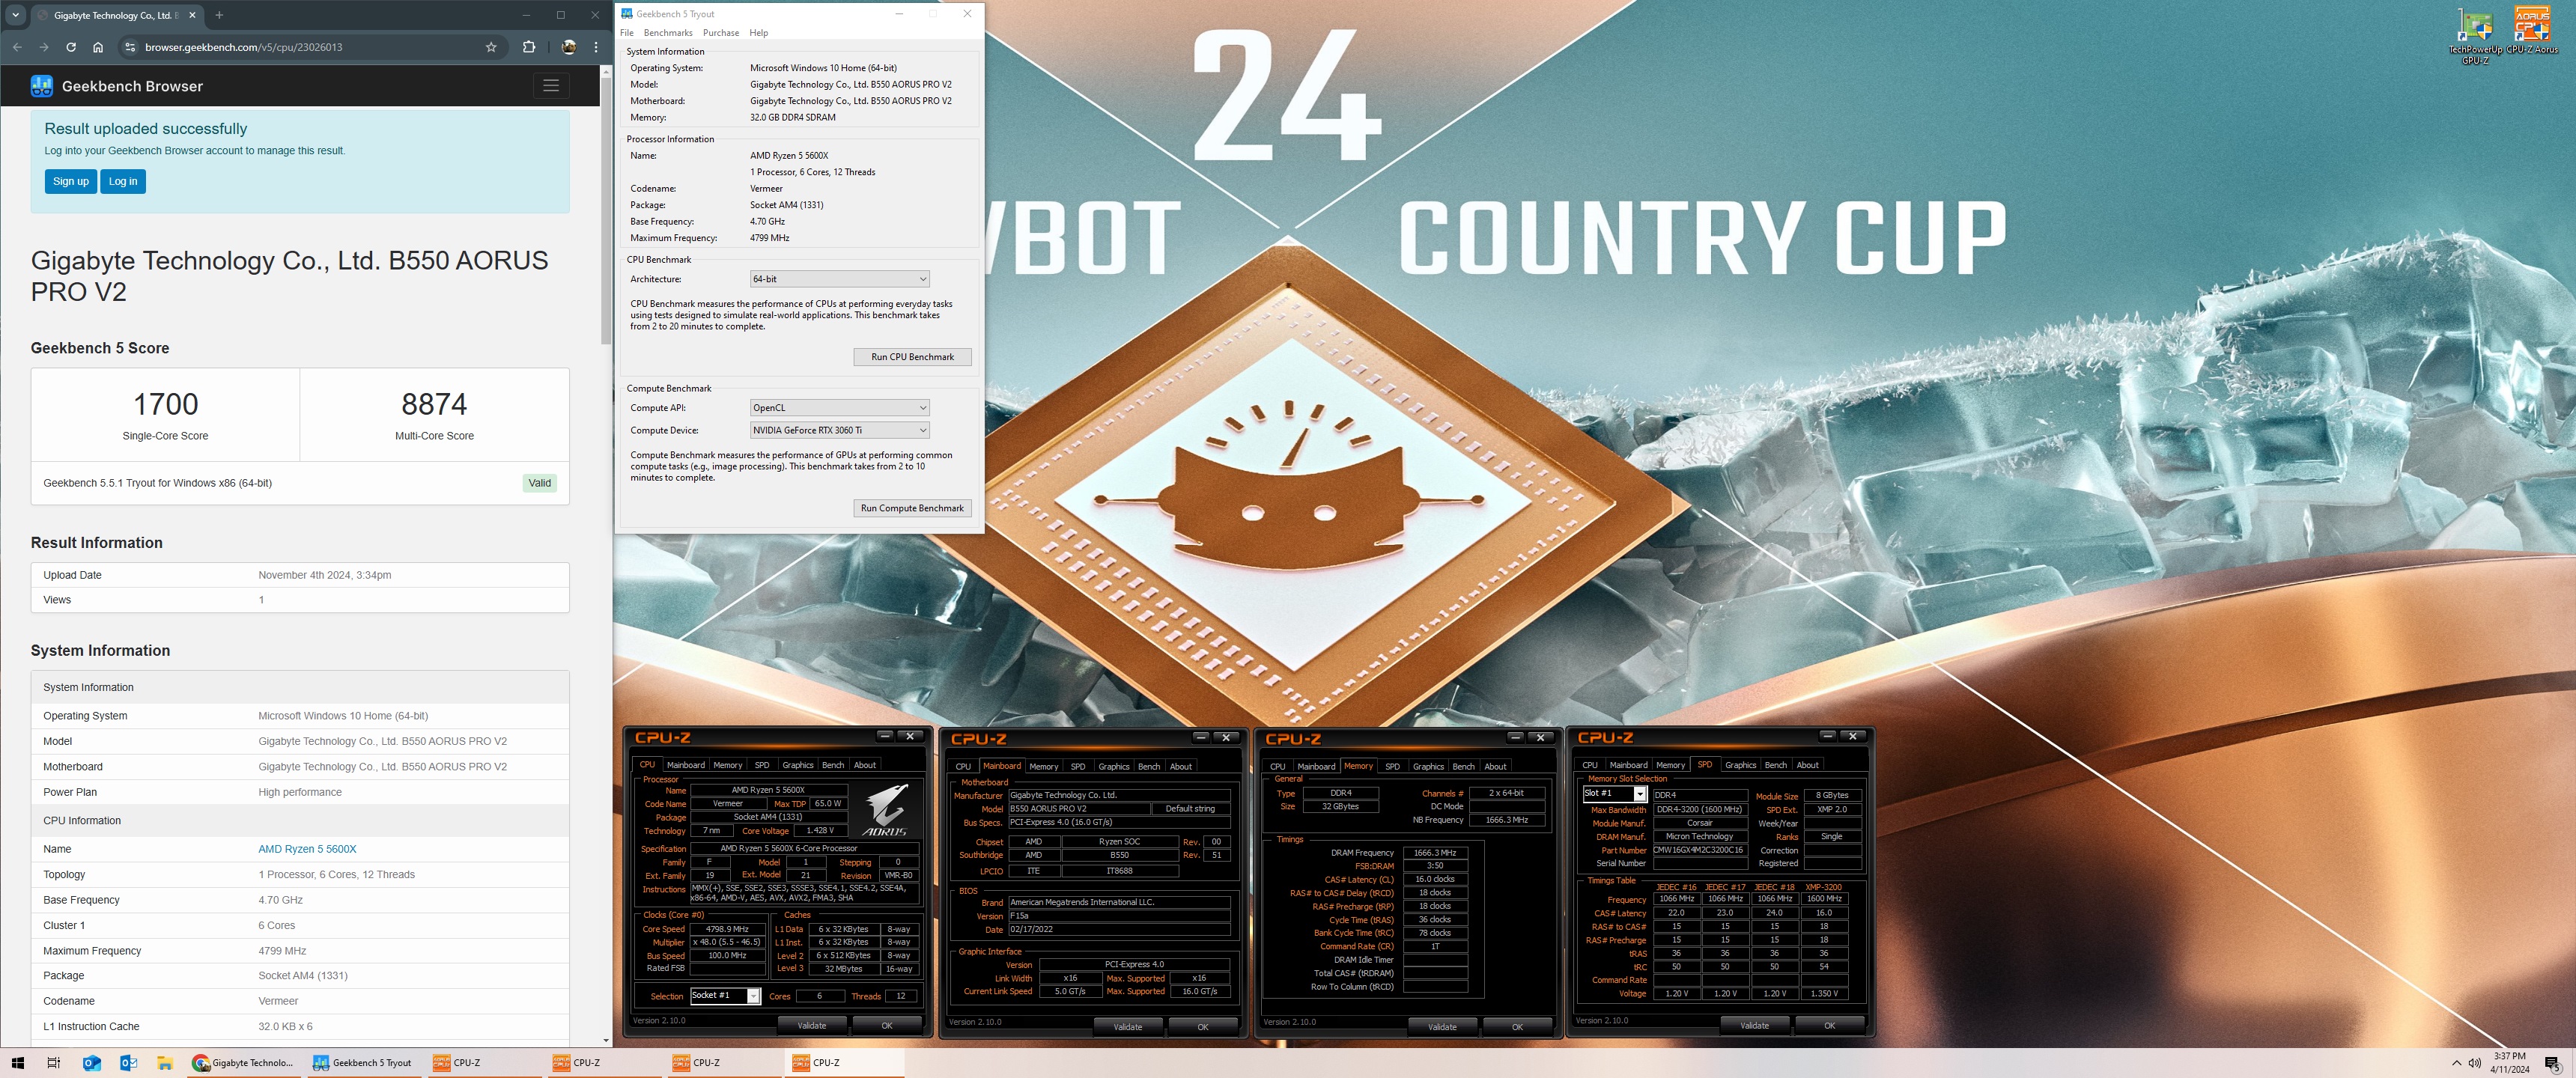Click the Sign up button

(x=71, y=181)
